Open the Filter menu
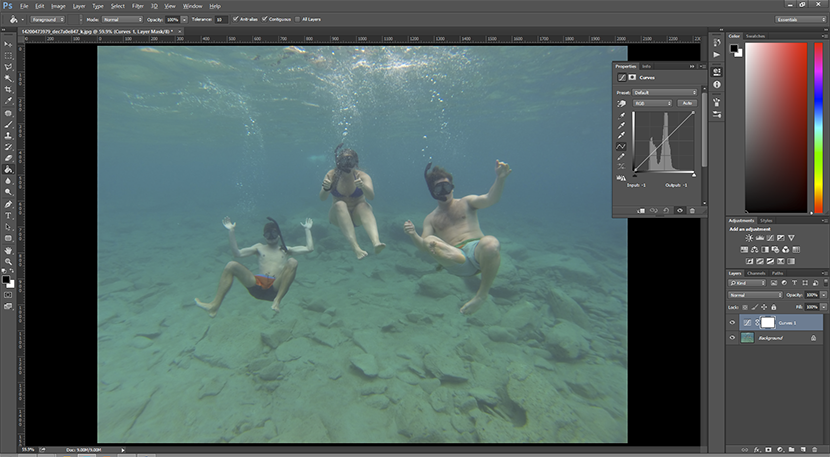The image size is (830, 457). click(138, 6)
